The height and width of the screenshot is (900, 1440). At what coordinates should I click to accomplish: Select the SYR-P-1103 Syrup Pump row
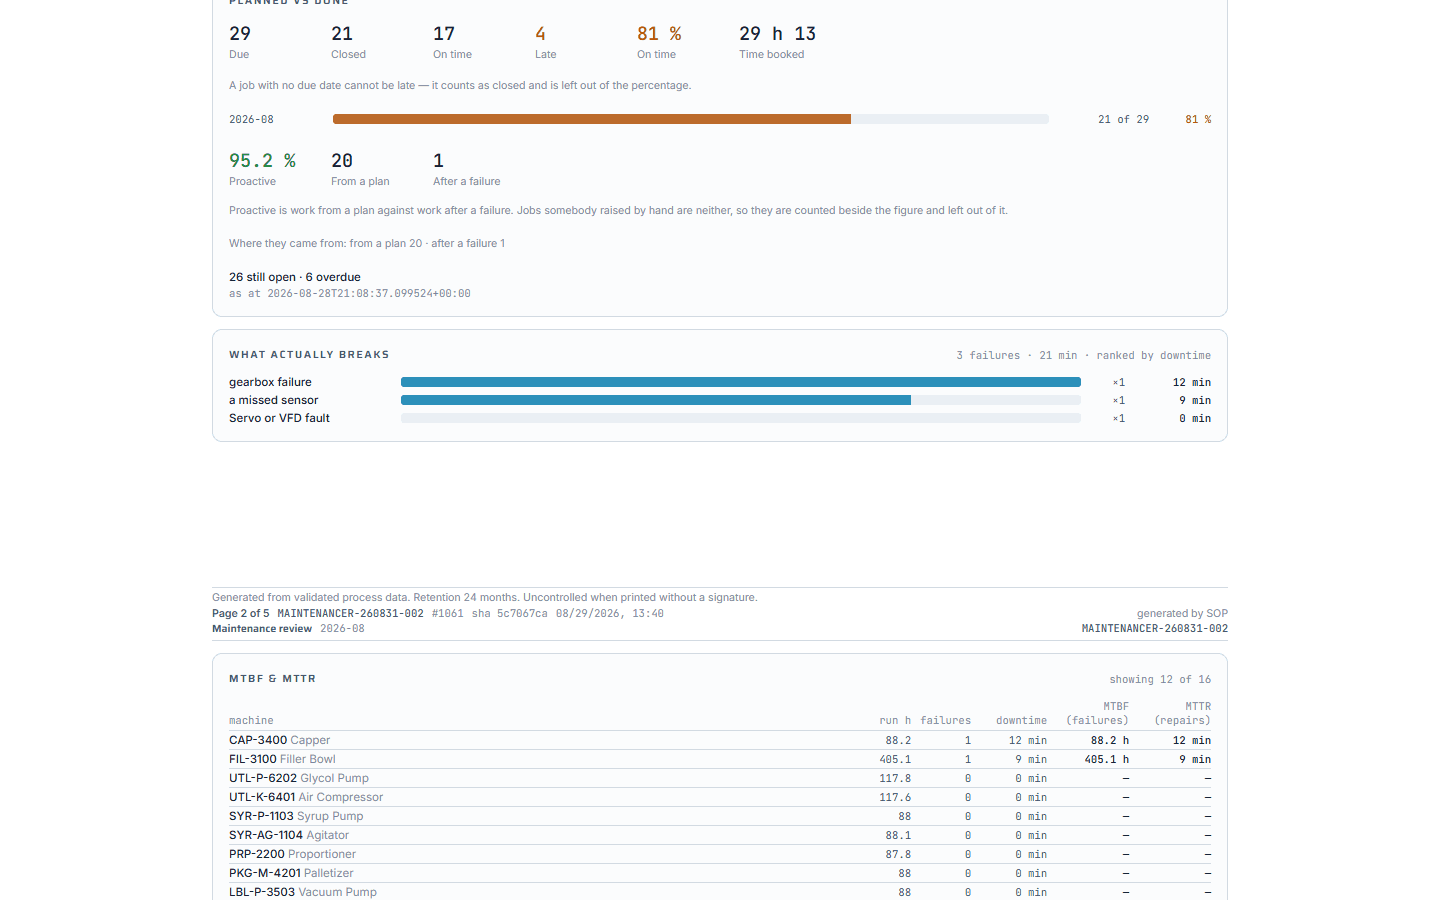pos(720,816)
